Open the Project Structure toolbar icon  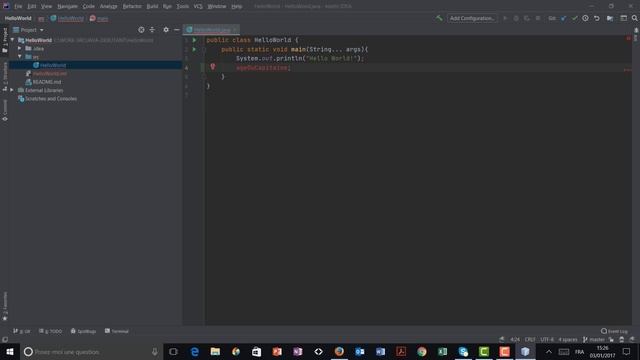coord(610,18)
